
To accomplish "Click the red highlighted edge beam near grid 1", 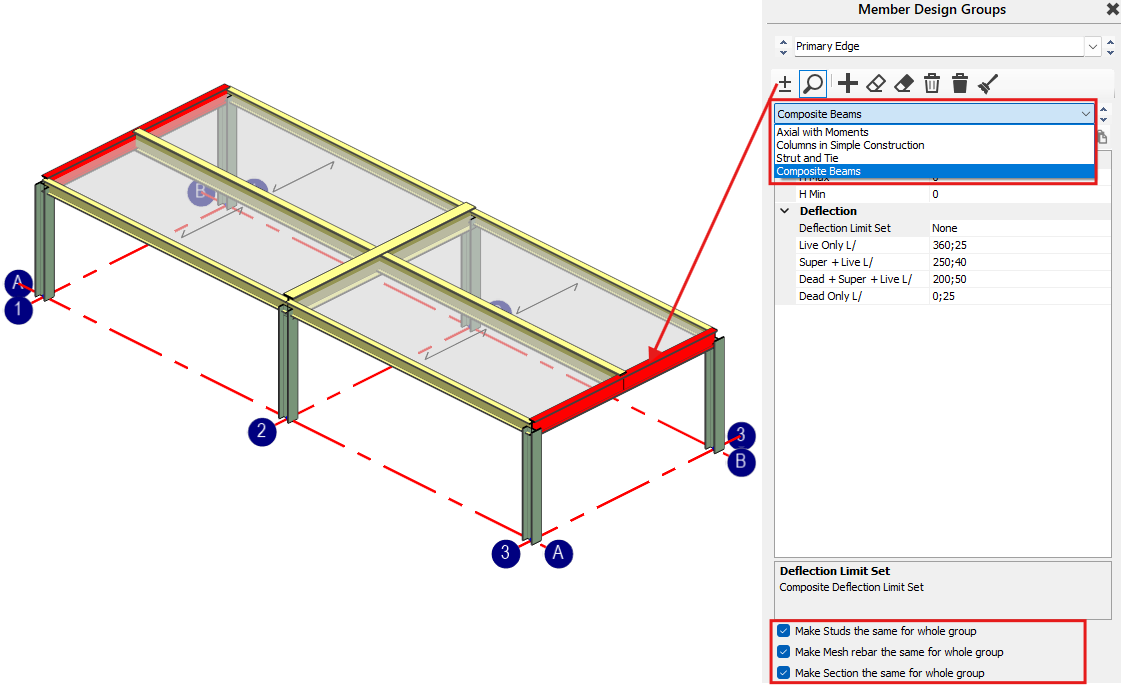I will point(136,132).
